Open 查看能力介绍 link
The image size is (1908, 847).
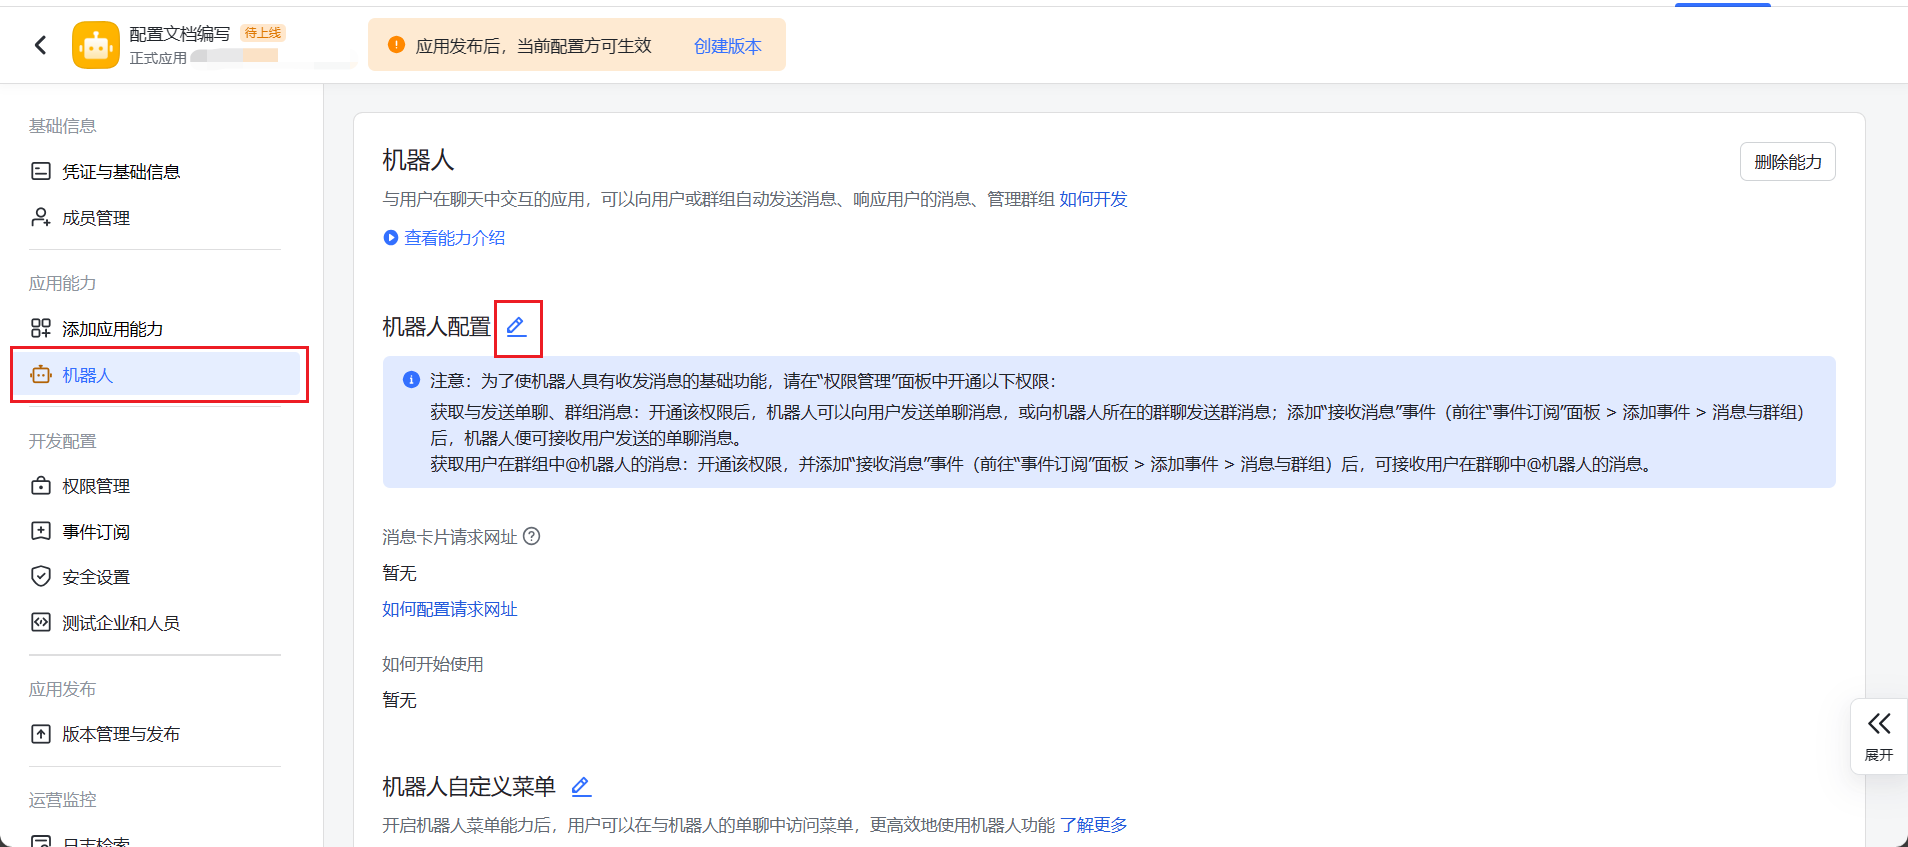455,238
